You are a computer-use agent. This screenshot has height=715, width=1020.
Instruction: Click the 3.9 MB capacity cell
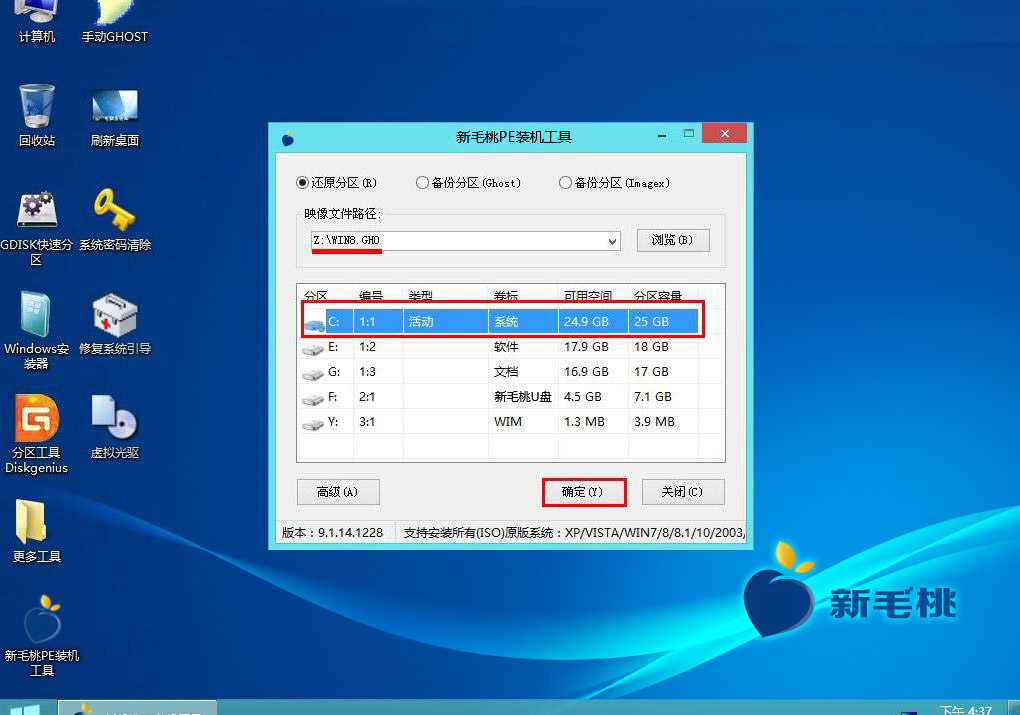[654, 422]
